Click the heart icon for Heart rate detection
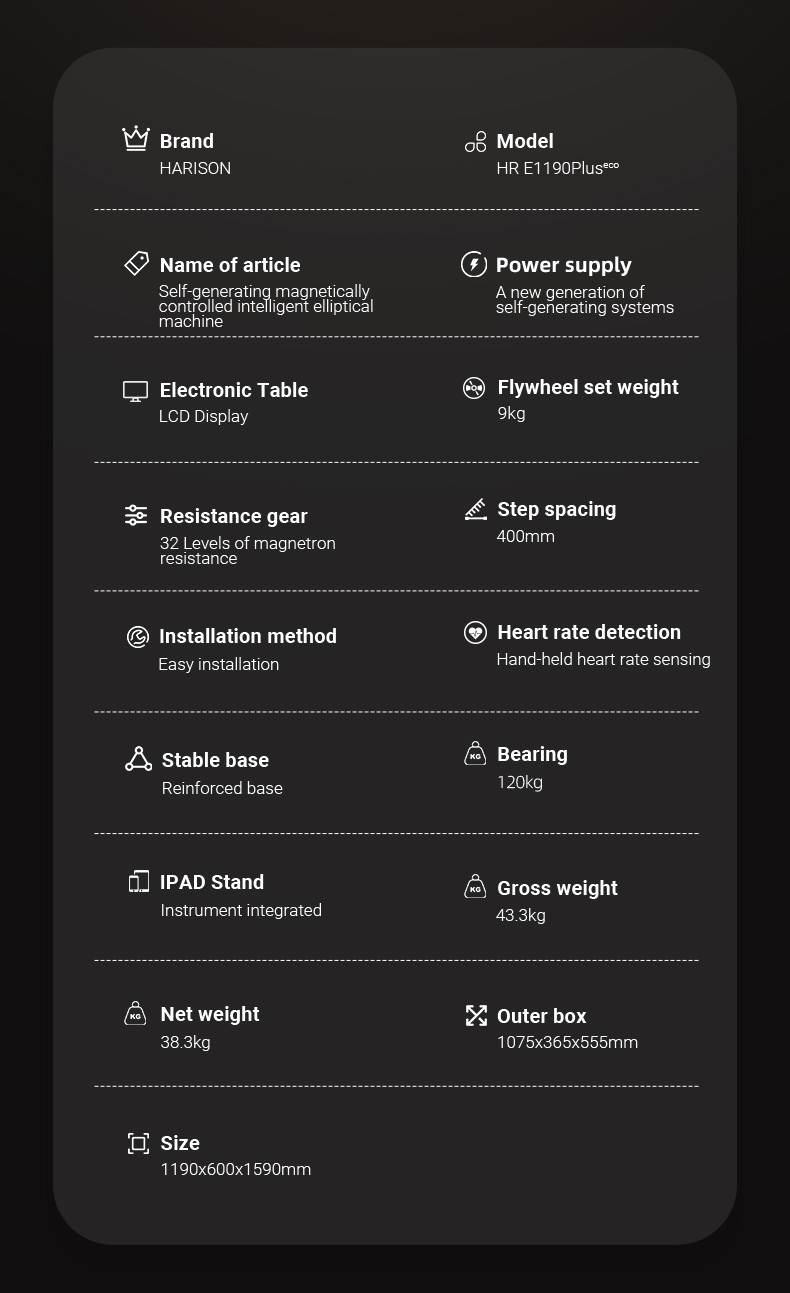 (475, 632)
